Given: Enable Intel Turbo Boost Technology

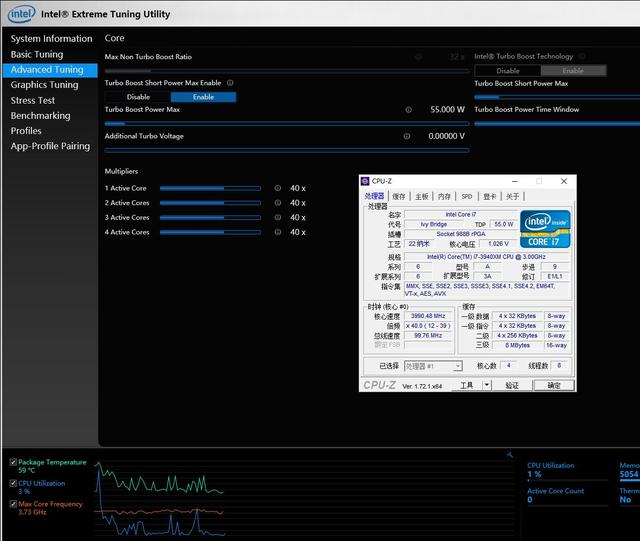Looking at the screenshot, I should (x=573, y=71).
